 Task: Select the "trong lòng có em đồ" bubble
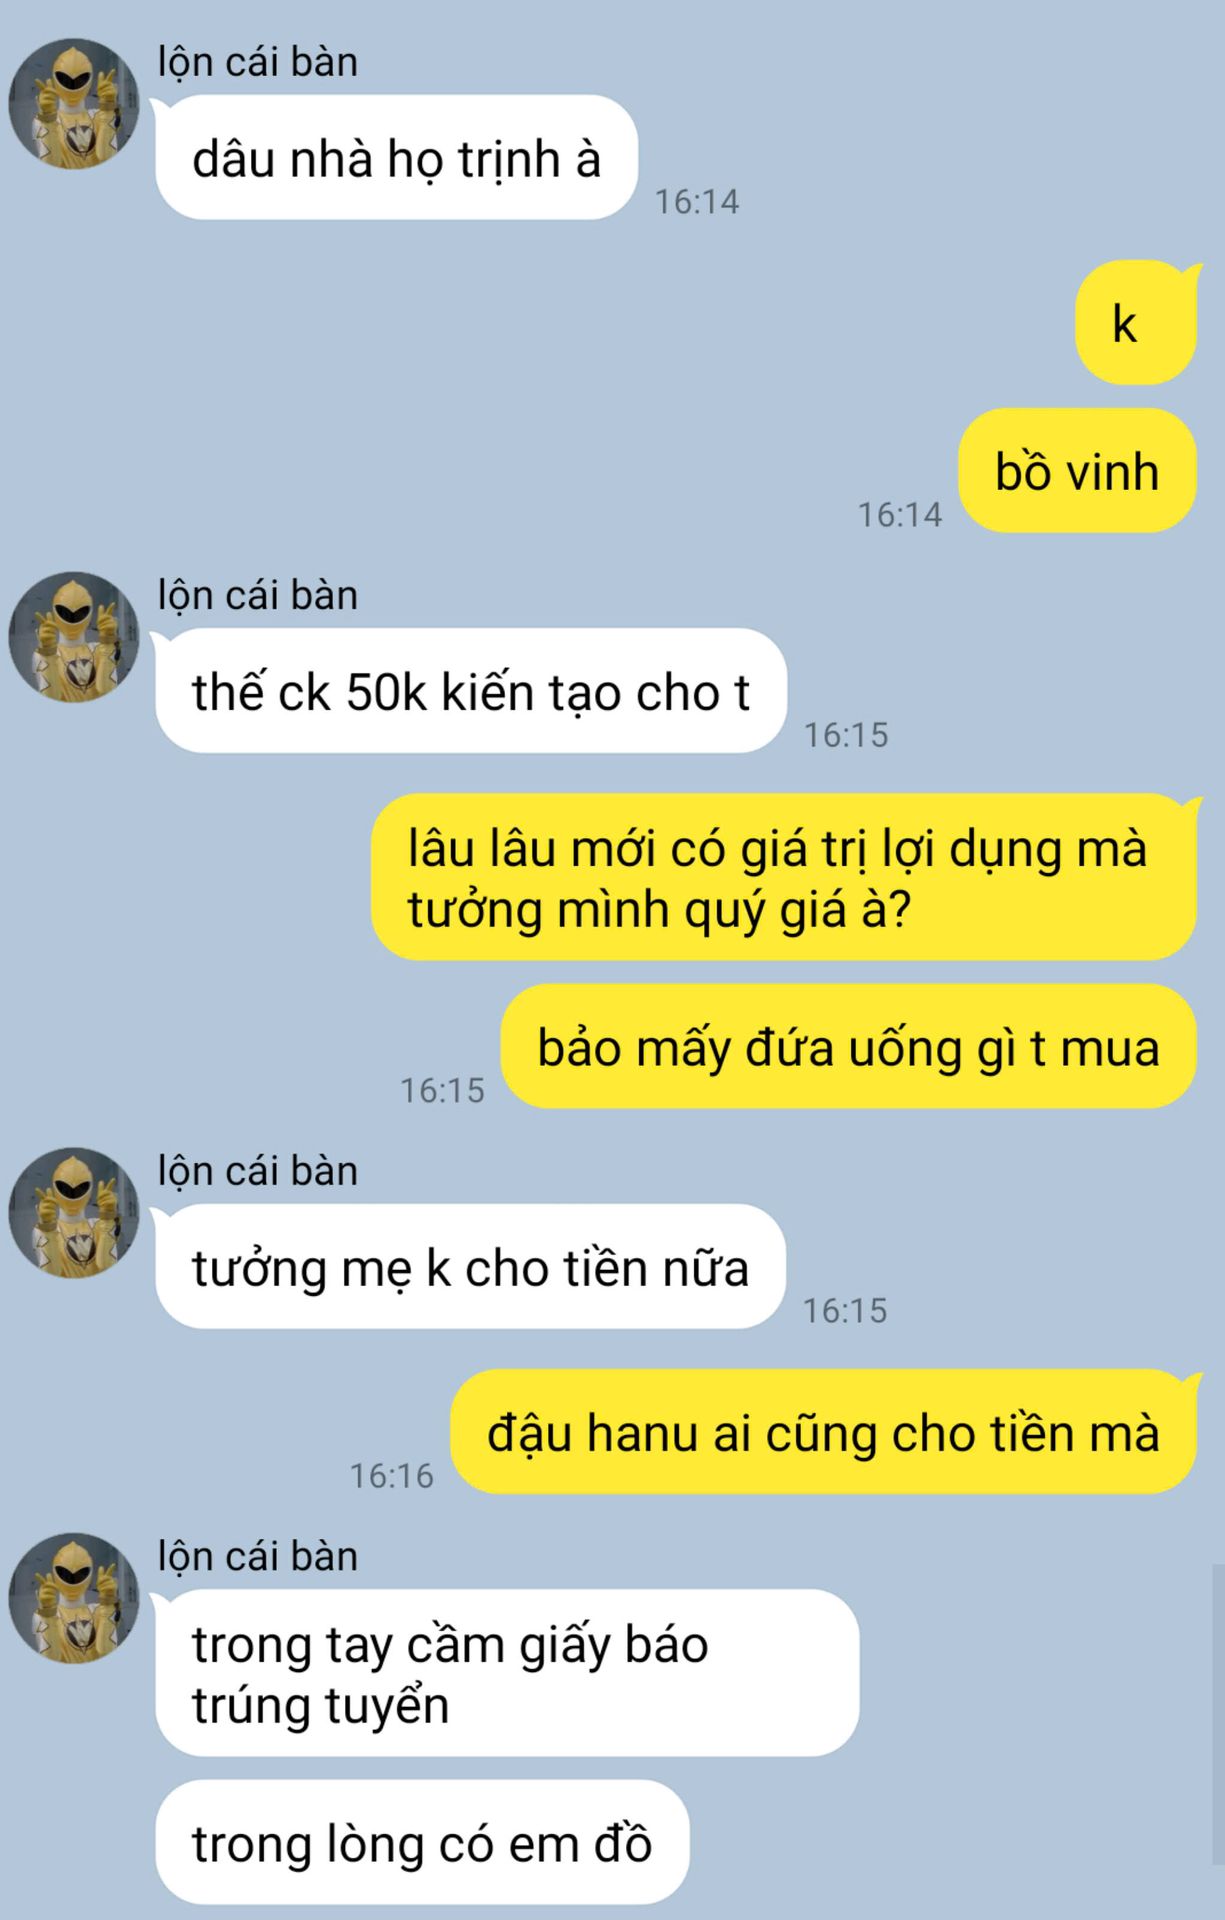coord(422,1843)
